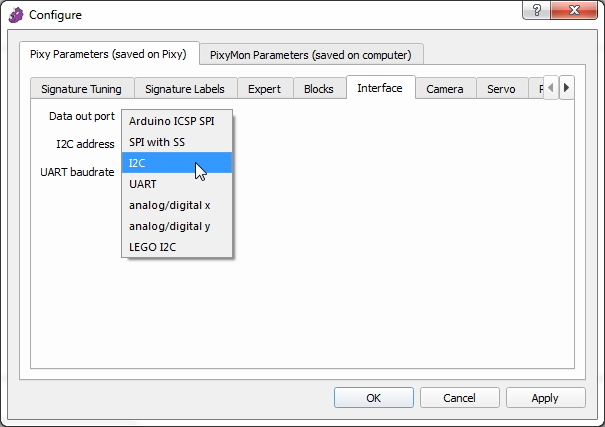Open the Blocks tab
The width and height of the screenshot is (605, 427).
[x=318, y=89]
